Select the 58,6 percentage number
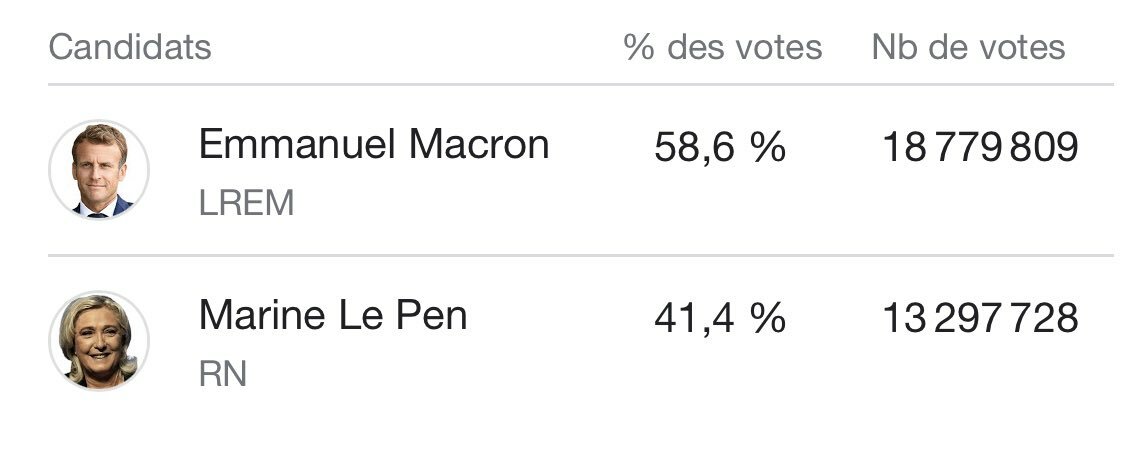Image resolution: width=1125 pixels, height=469 pixels. [695, 148]
